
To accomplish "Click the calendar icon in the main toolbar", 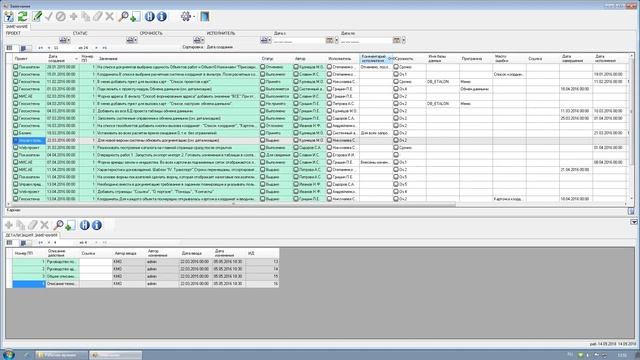I will (x=9, y=16).
